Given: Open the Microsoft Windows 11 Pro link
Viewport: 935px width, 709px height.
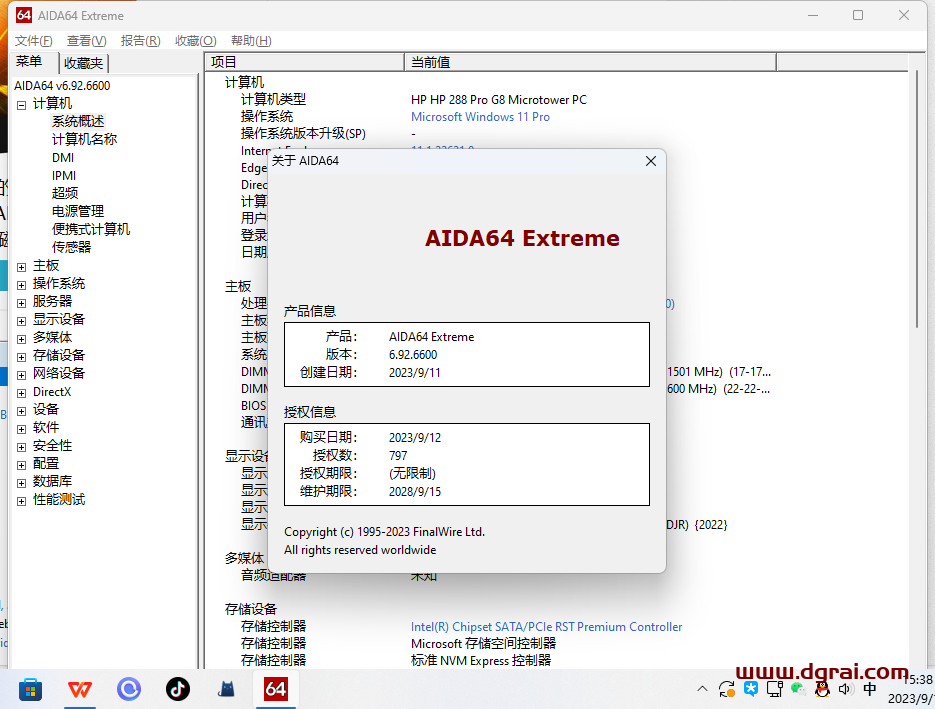Looking at the screenshot, I should click(x=480, y=117).
